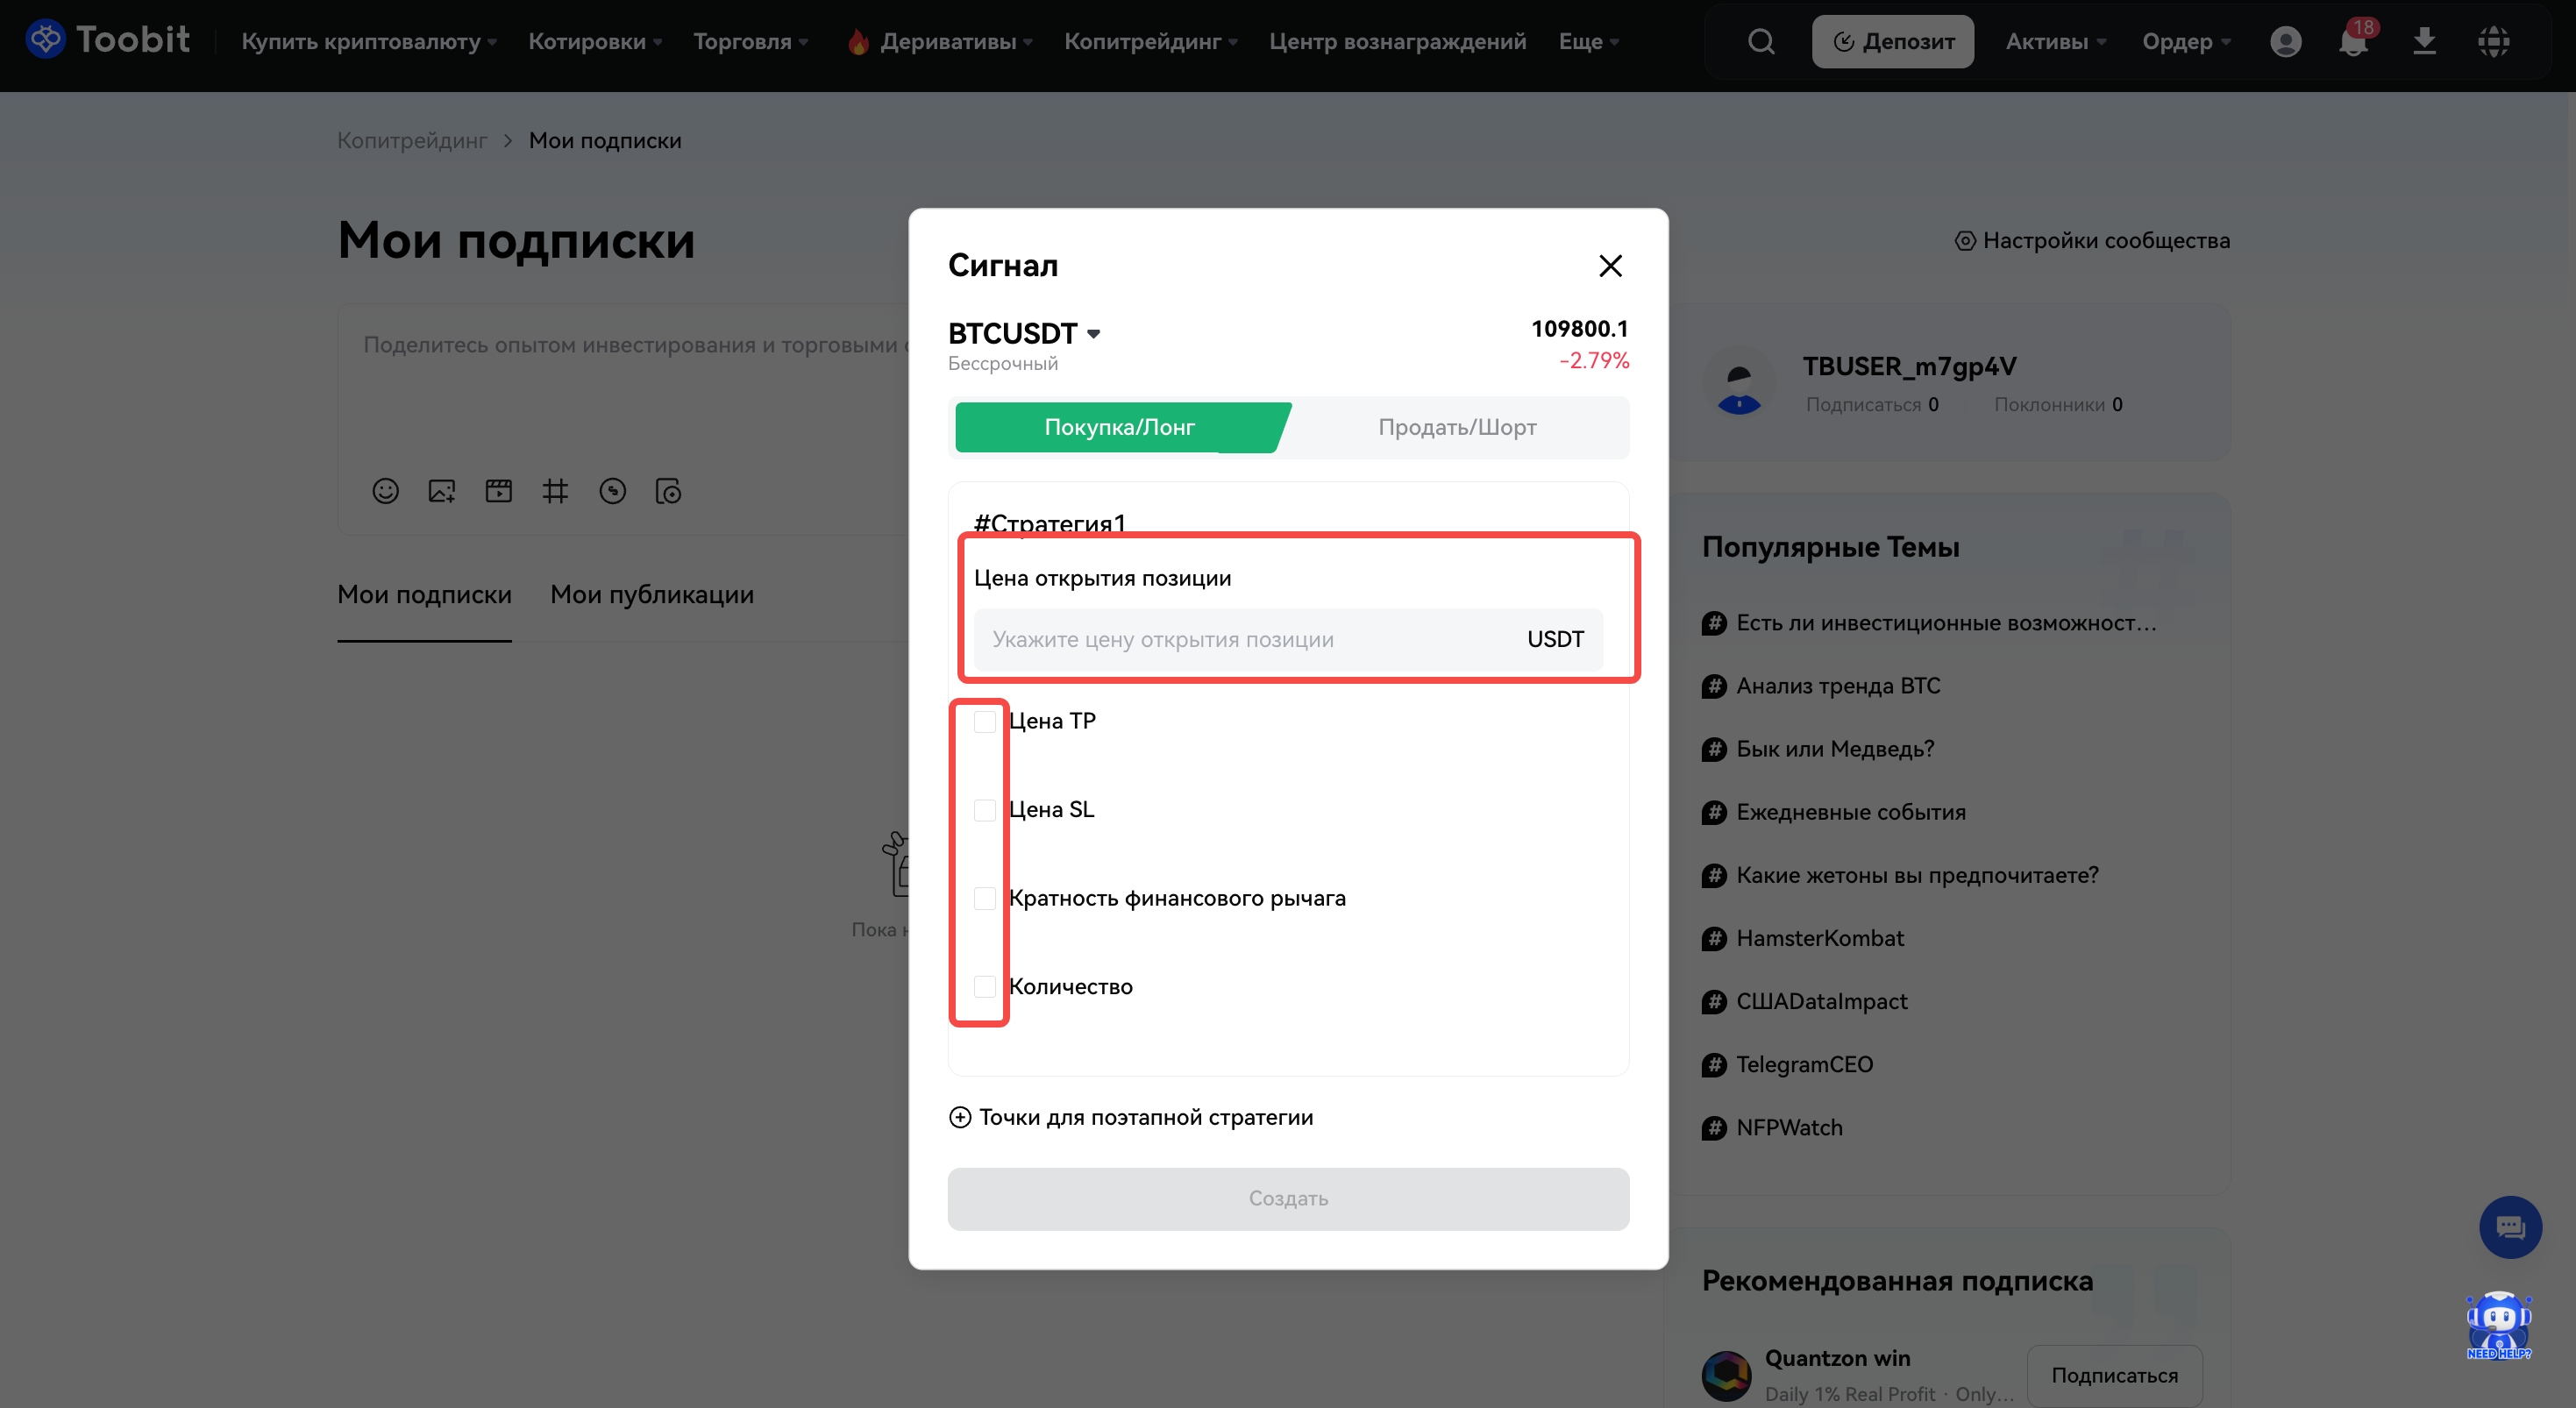The image size is (2576, 1408).
Task: Expand Точки для поэтапной стратегии
Action: coord(1131,1117)
